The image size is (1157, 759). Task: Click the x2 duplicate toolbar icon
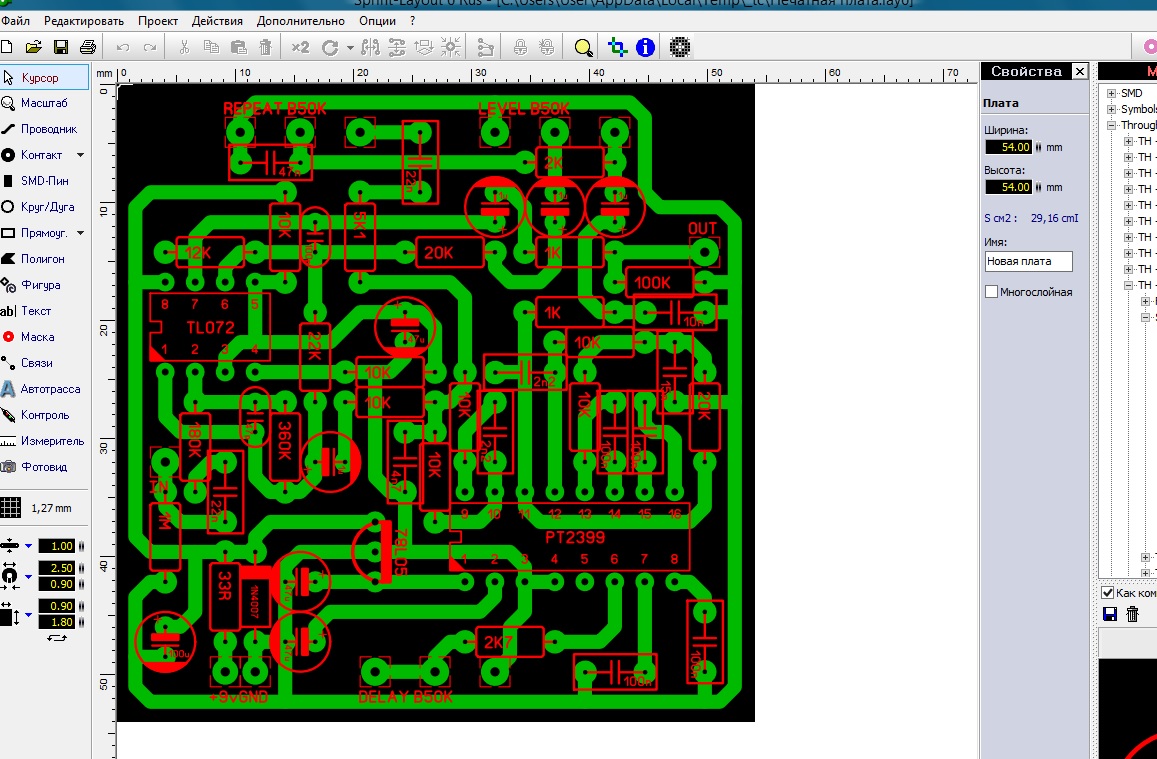300,47
